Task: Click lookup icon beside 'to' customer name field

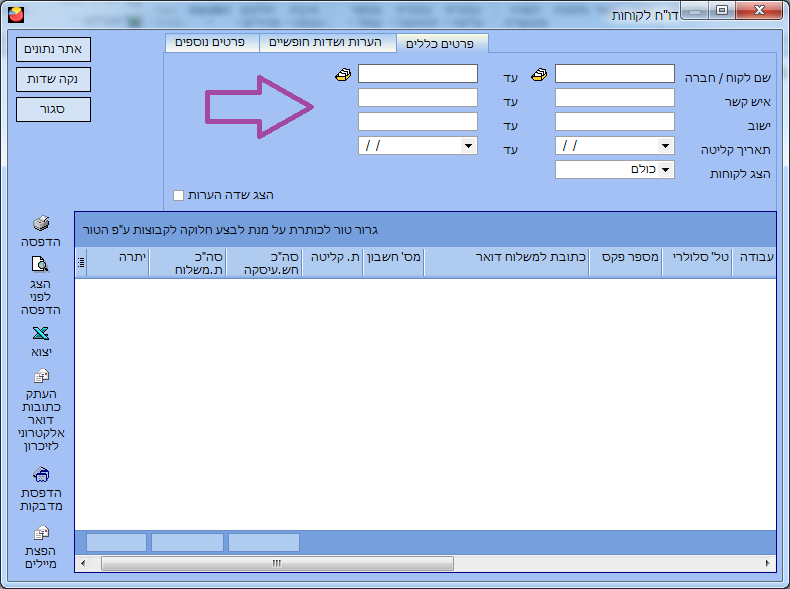Action: [x=343, y=74]
